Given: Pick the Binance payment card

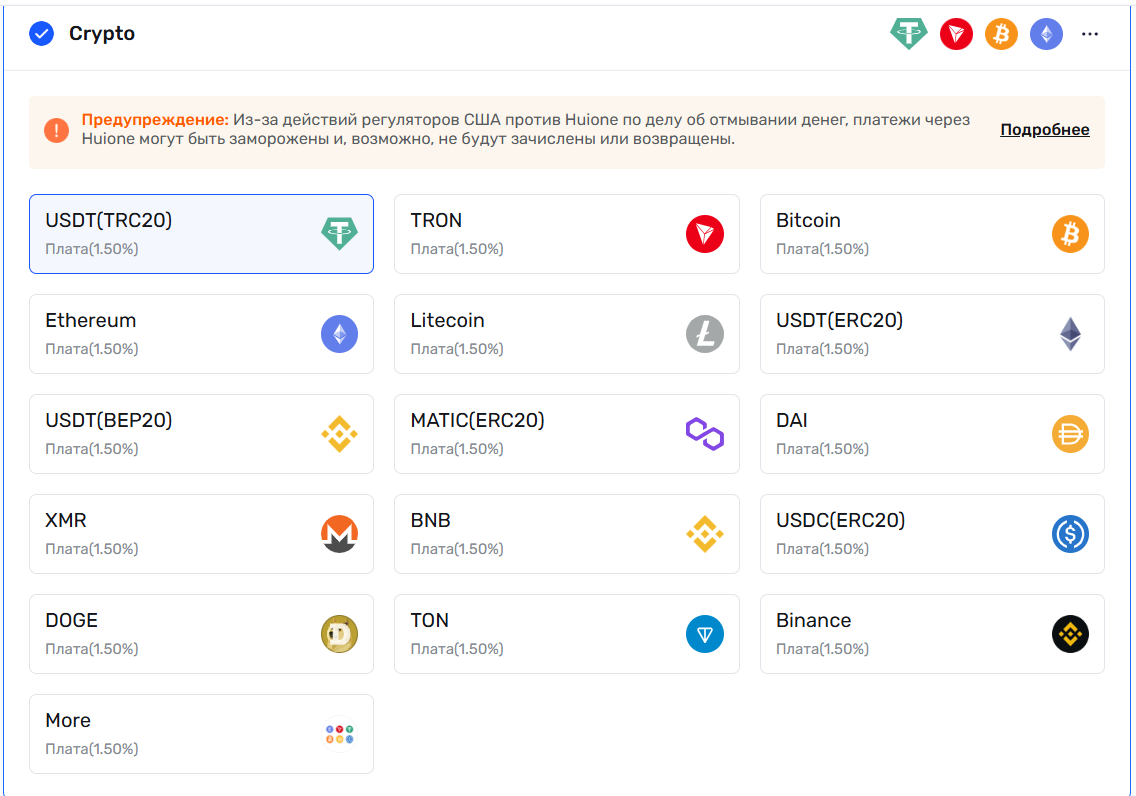Looking at the screenshot, I should coord(931,634).
